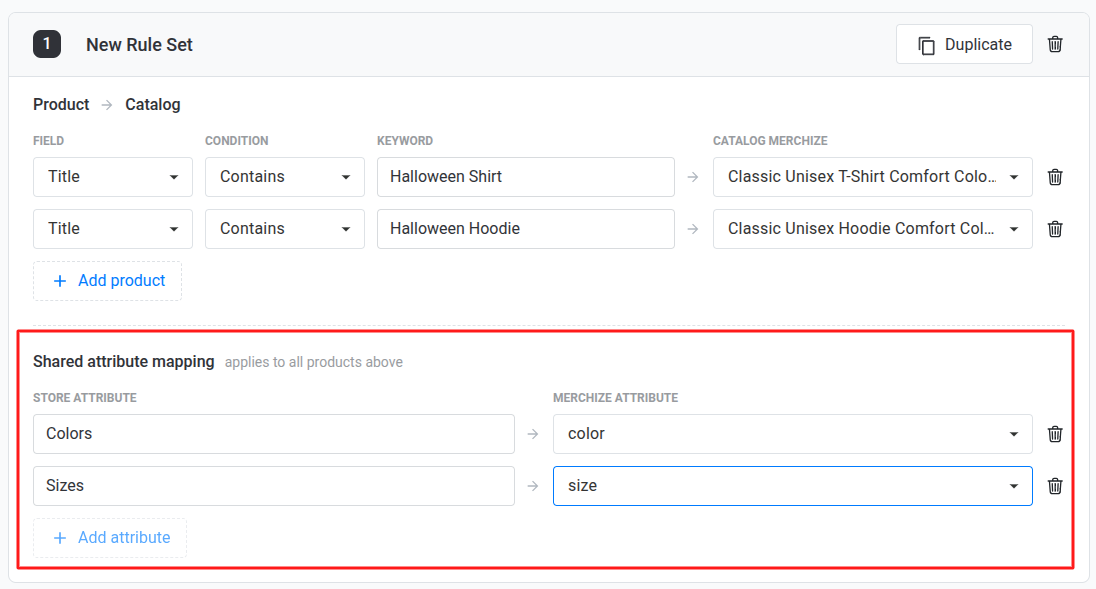This screenshot has width=1096, height=589.
Task: Open the Classic Unisex T-Shirt catalog dropdown
Action: coord(872,177)
